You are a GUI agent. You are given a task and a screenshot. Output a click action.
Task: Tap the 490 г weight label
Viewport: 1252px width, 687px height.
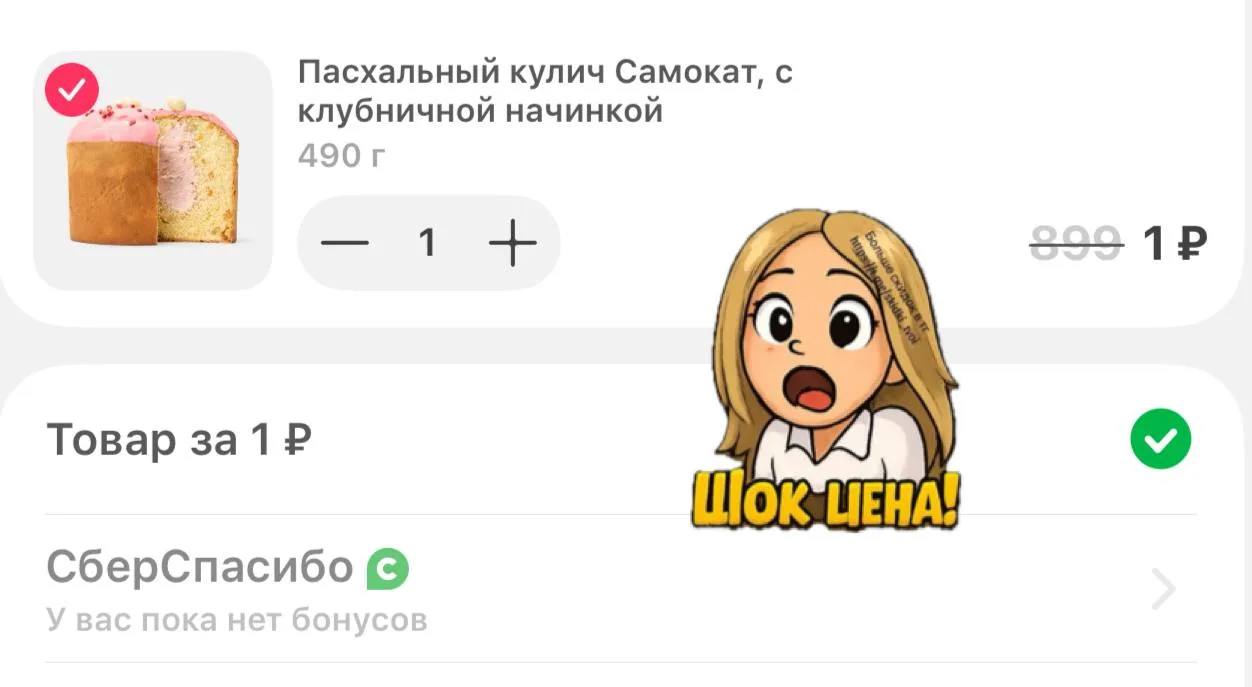pyautogui.click(x=341, y=156)
